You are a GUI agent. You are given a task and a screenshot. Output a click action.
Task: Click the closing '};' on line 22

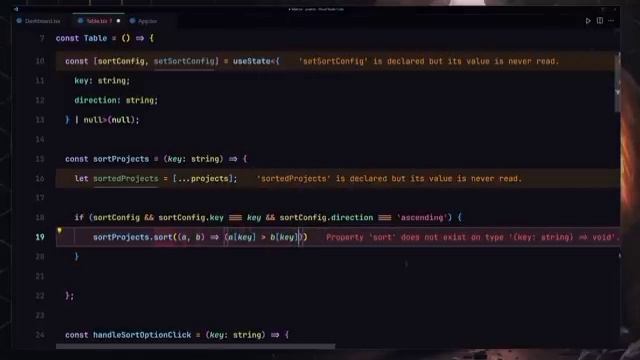click(70, 296)
